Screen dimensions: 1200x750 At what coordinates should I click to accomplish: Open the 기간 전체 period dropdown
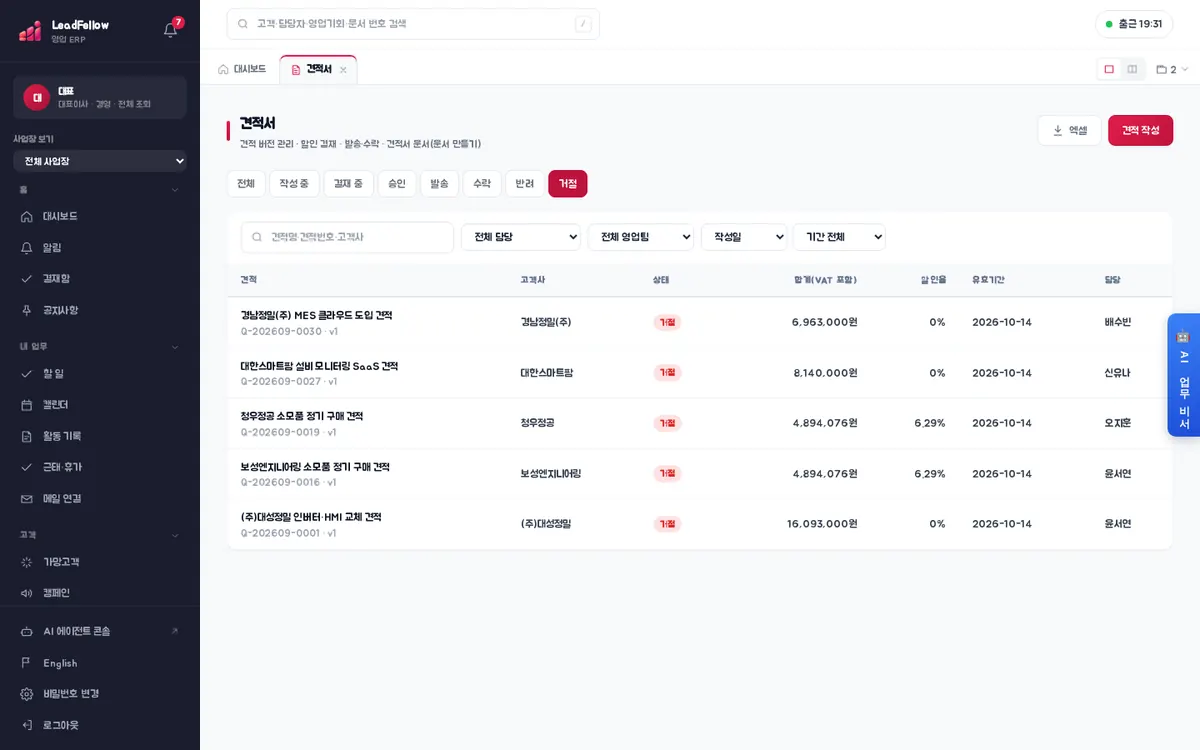839,237
